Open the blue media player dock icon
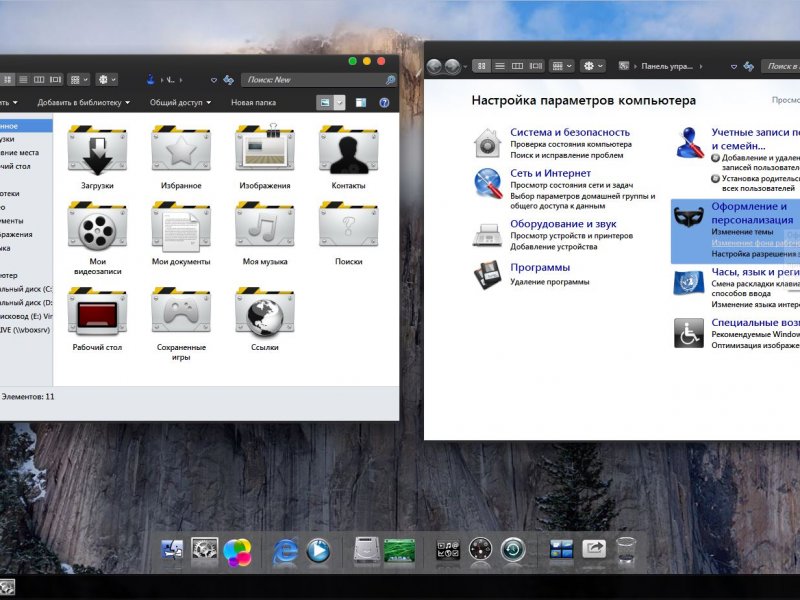 (x=318, y=552)
